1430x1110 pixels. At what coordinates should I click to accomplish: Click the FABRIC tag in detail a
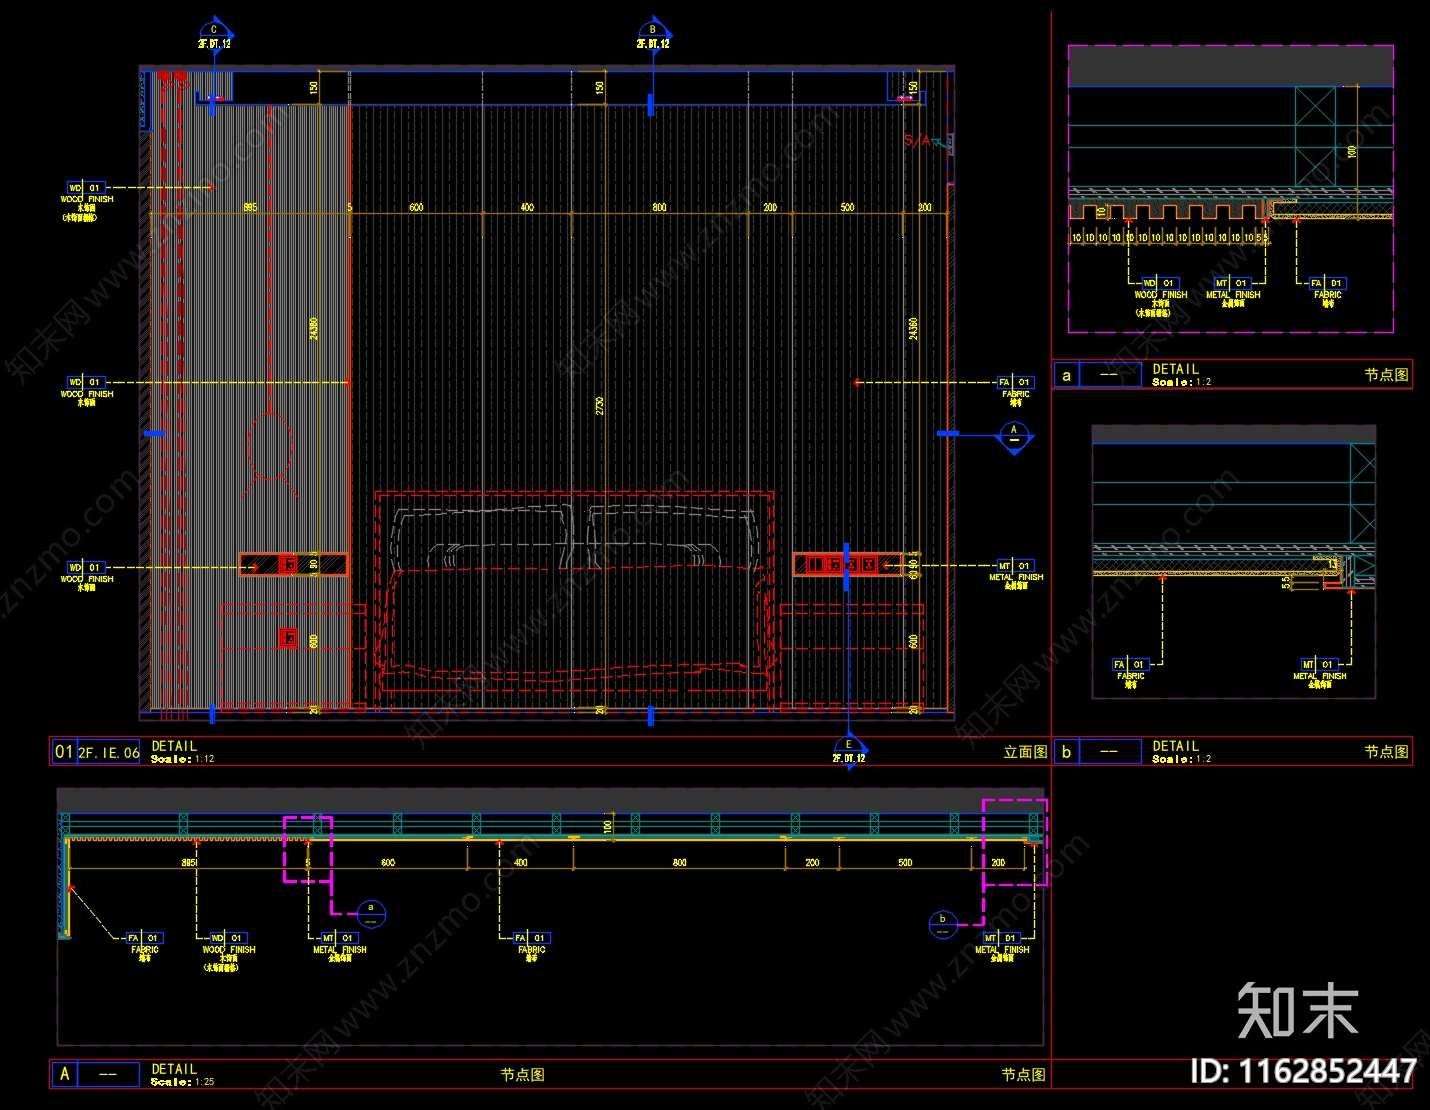[1328, 292]
